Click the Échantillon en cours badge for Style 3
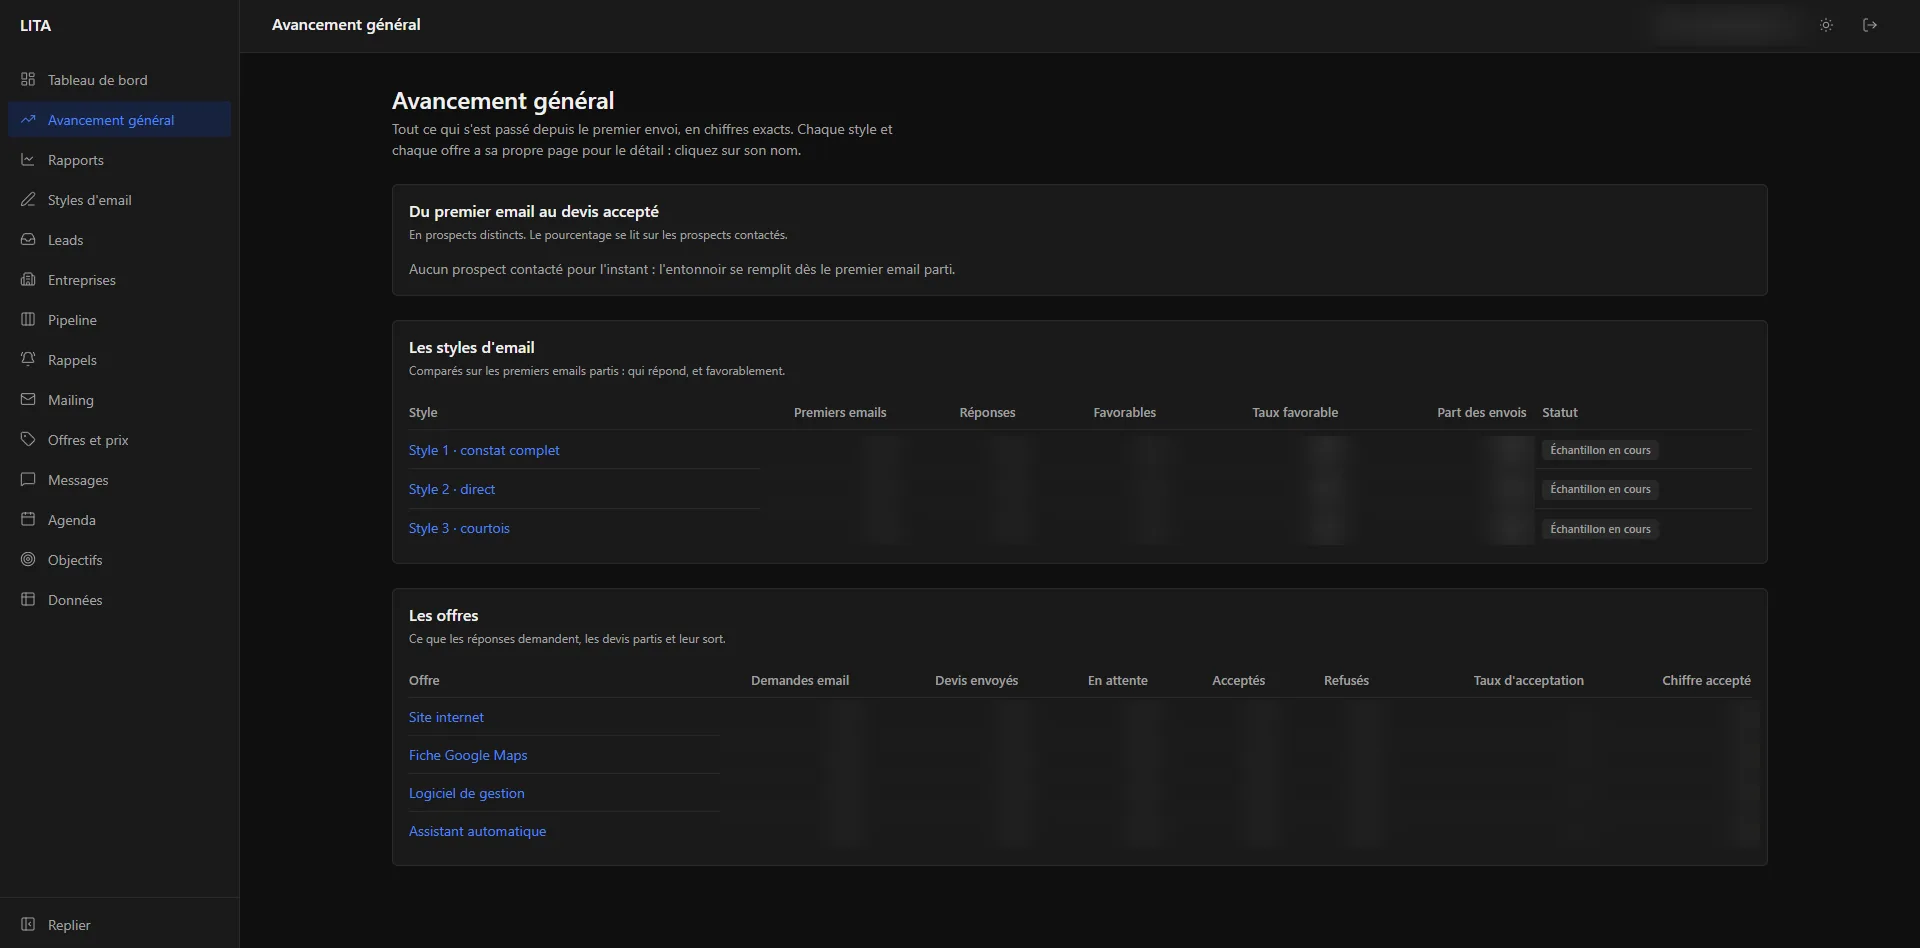The width and height of the screenshot is (1920, 948). click(1600, 529)
